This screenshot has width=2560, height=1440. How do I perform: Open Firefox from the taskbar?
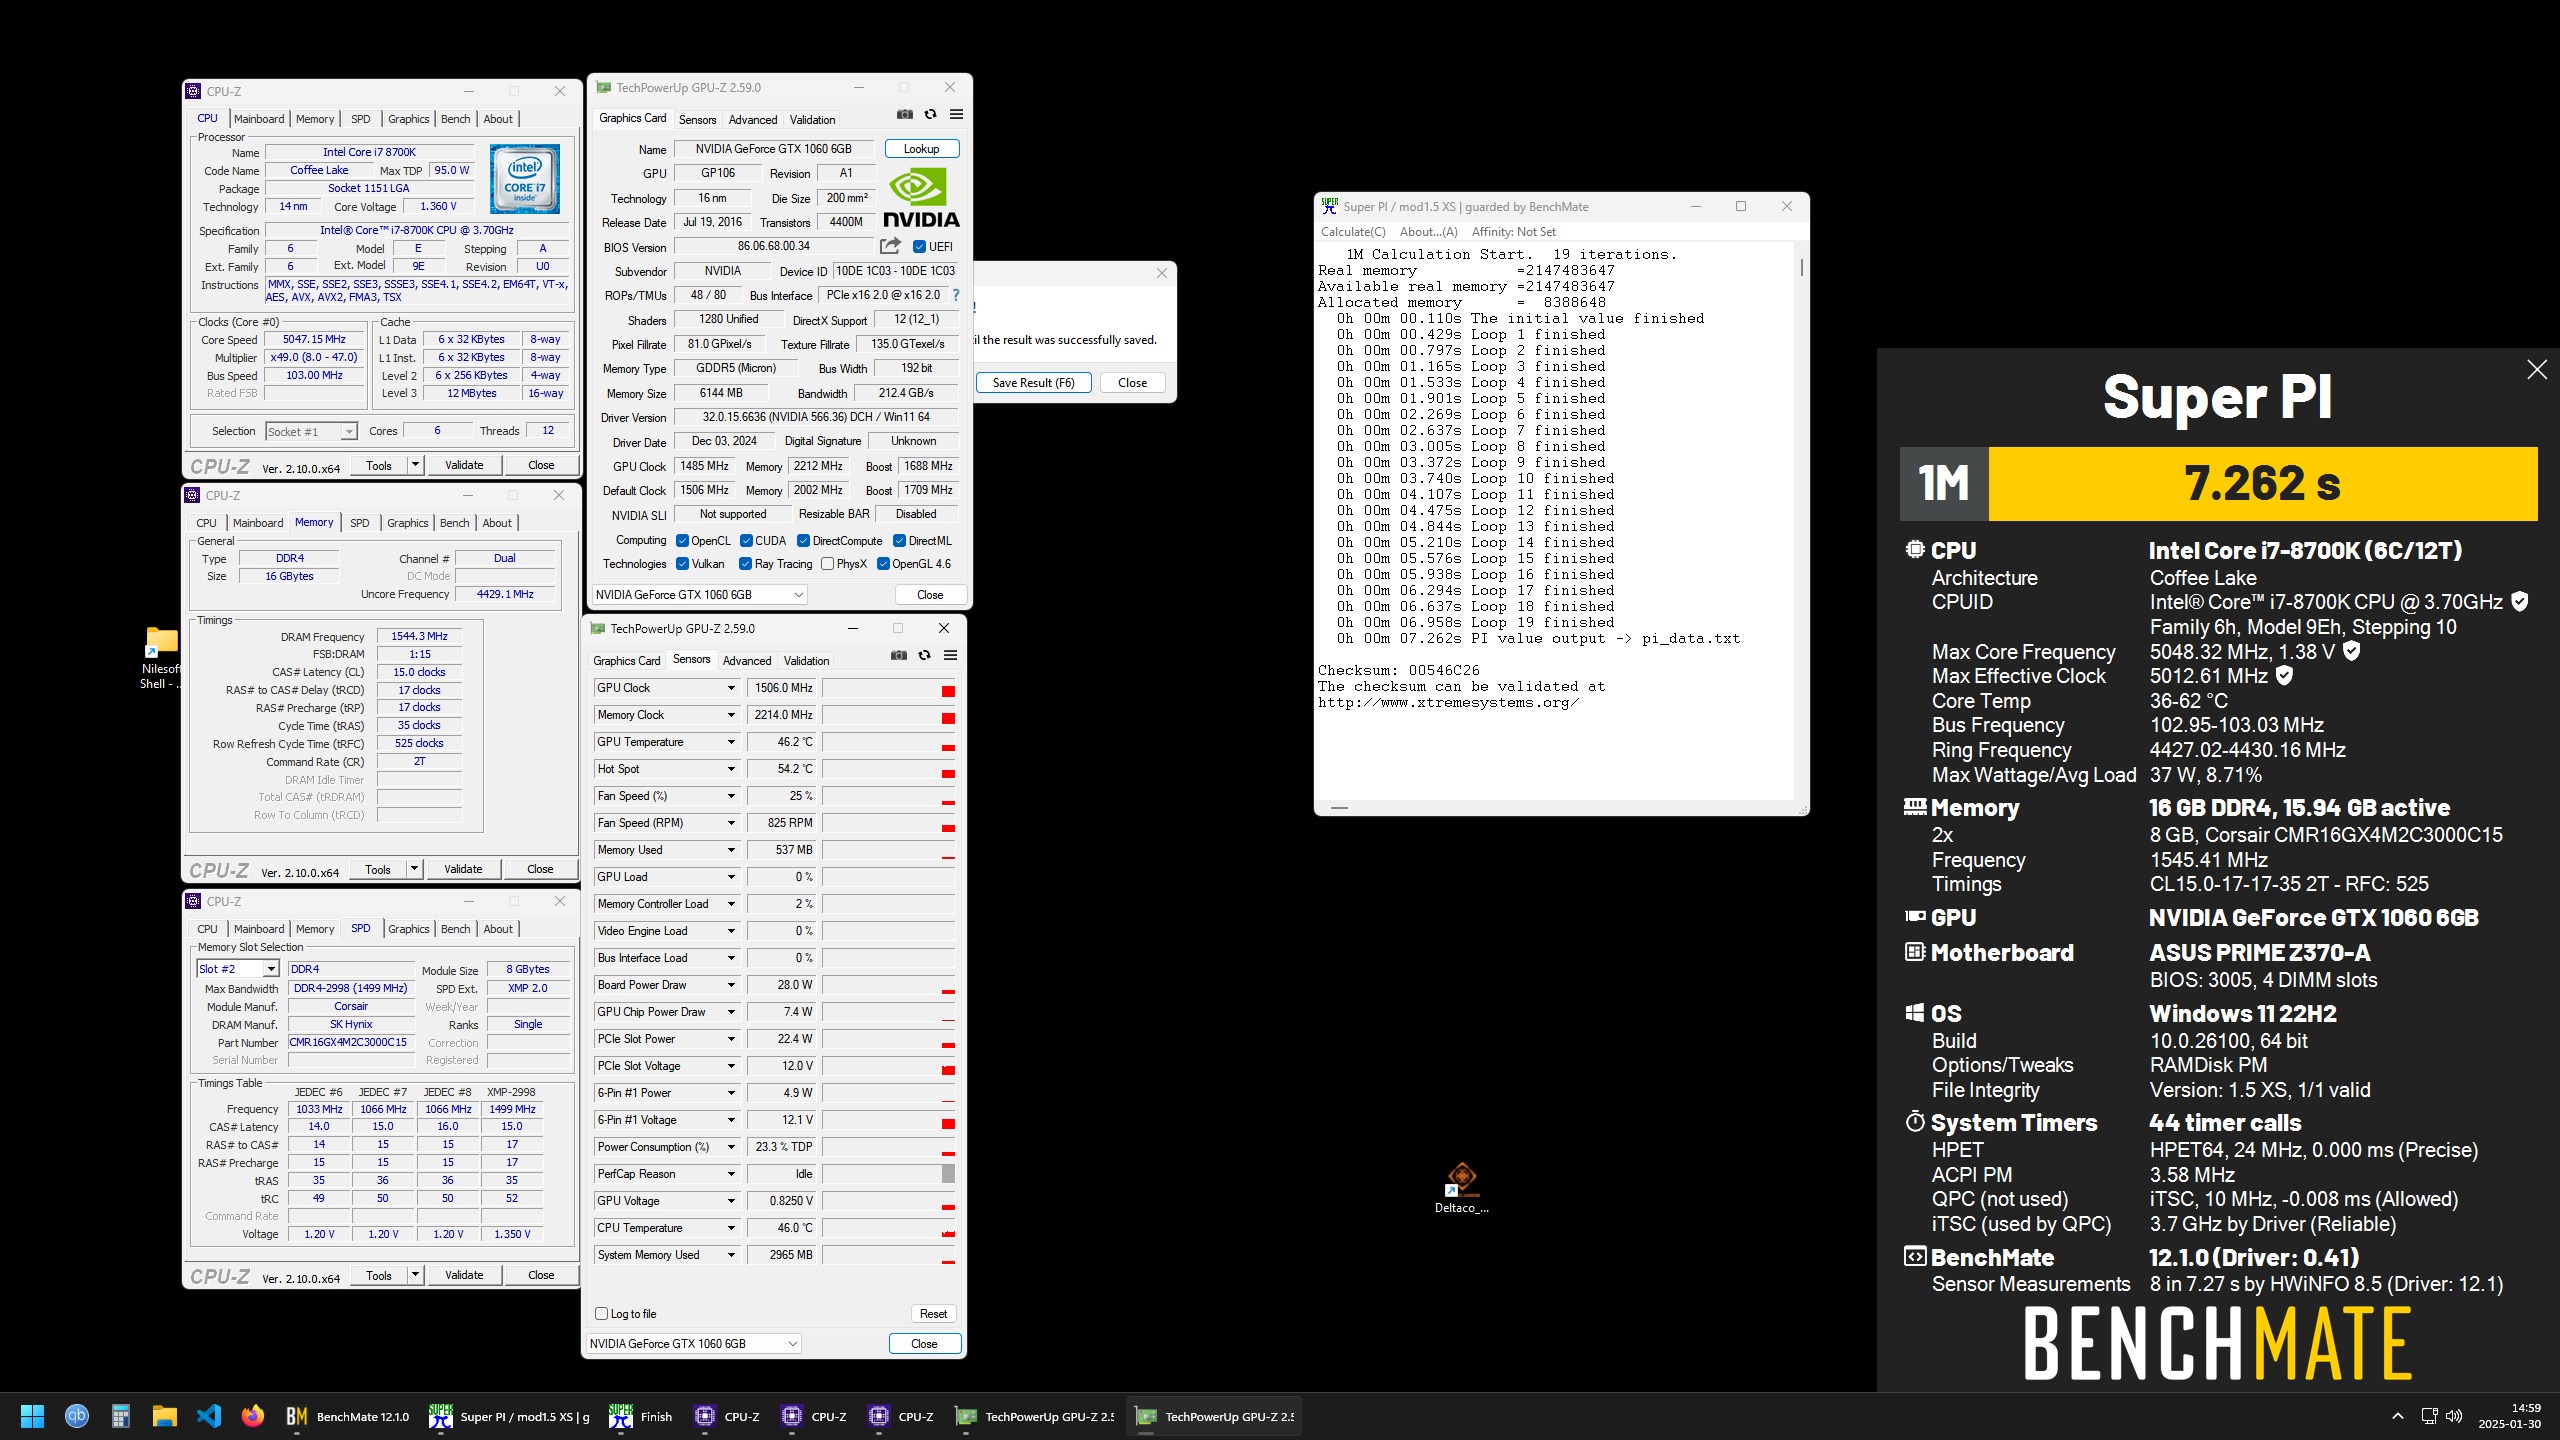pyautogui.click(x=253, y=1416)
